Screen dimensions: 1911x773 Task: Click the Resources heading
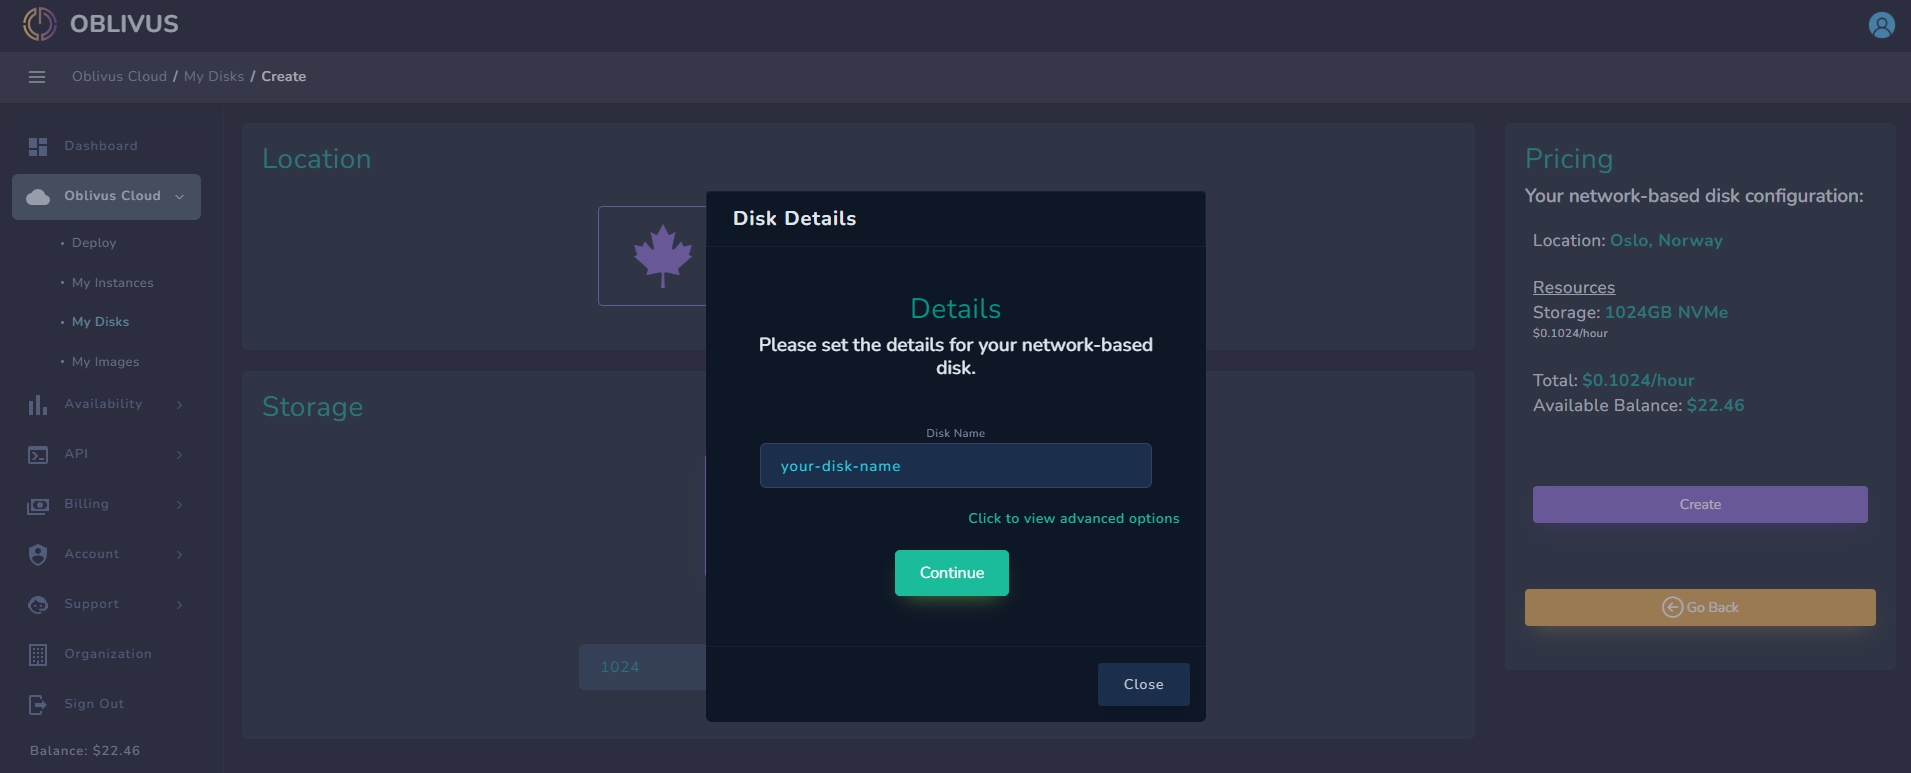tap(1574, 288)
